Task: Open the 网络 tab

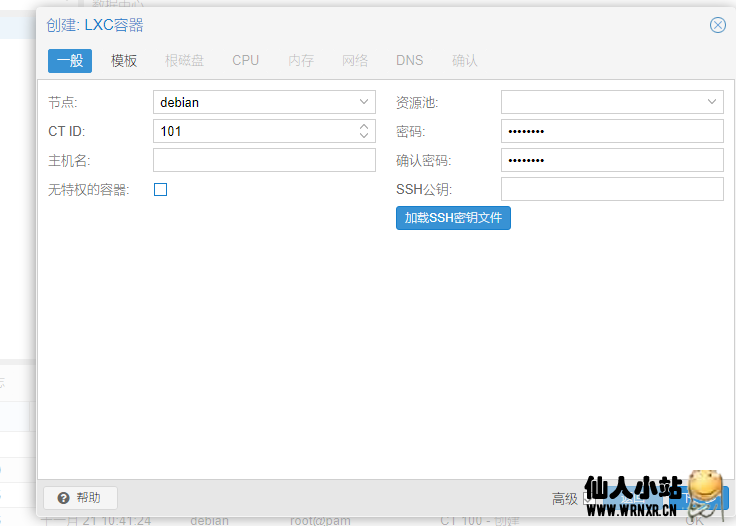Action: [355, 61]
